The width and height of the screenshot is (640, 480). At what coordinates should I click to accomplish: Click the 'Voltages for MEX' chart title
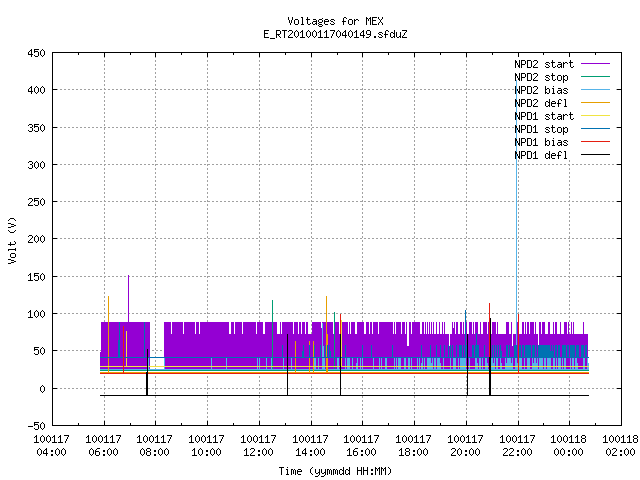point(335,21)
